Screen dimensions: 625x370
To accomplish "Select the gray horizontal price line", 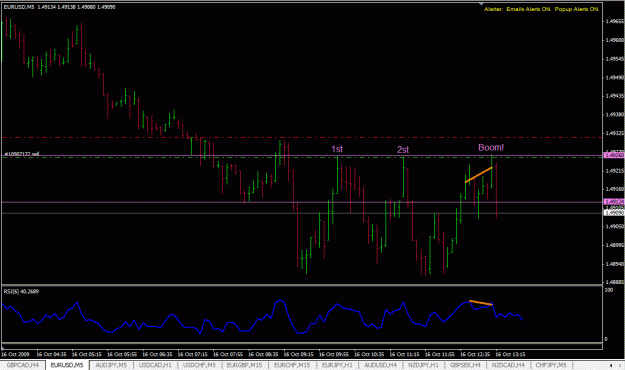I will click(302, 213).
